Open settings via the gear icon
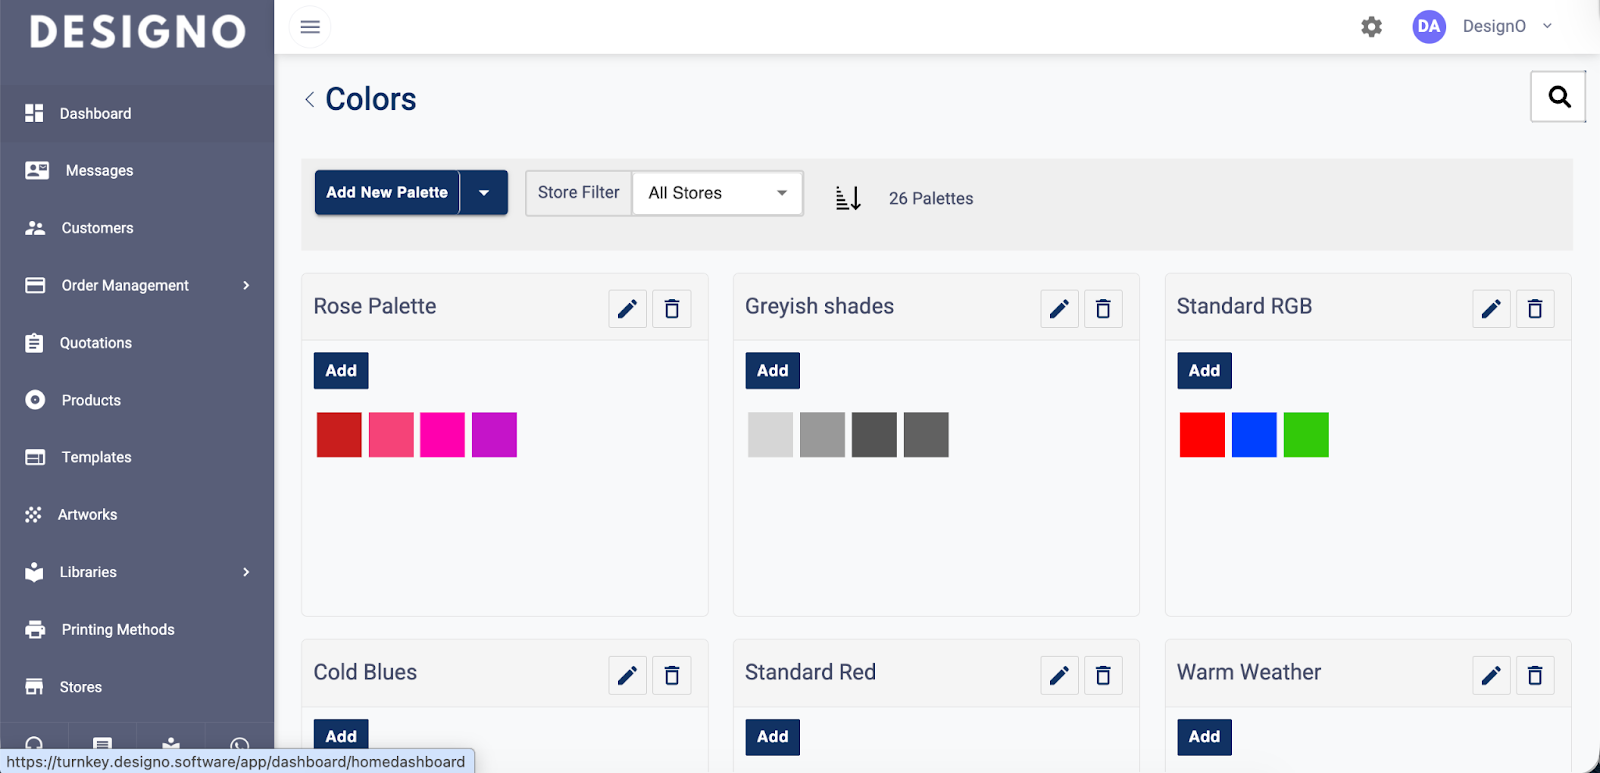The image size is (1600, 773). pos(1371,27)
